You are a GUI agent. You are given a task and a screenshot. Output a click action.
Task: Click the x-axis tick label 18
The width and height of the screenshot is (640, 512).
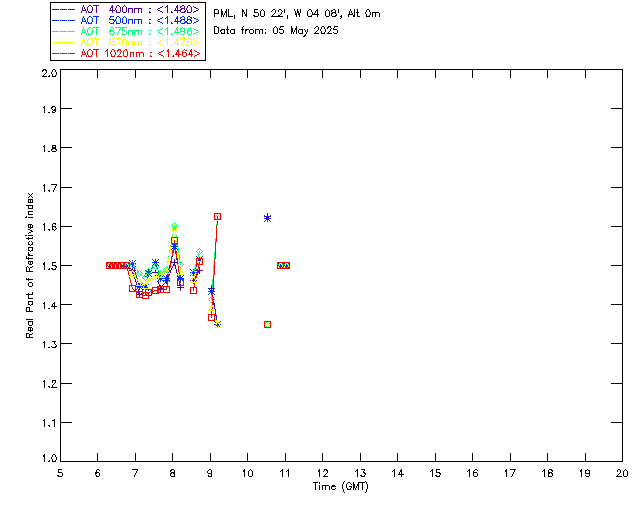[547, 473]
